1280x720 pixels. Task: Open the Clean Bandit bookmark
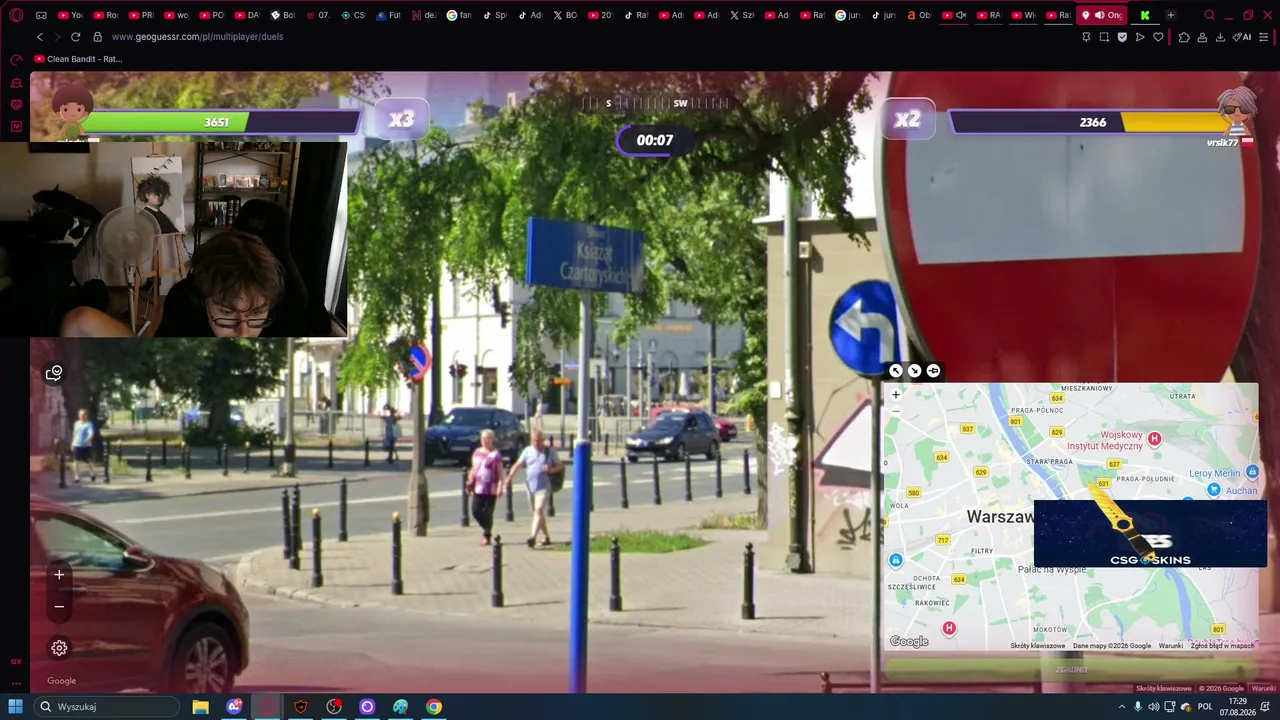78,59
